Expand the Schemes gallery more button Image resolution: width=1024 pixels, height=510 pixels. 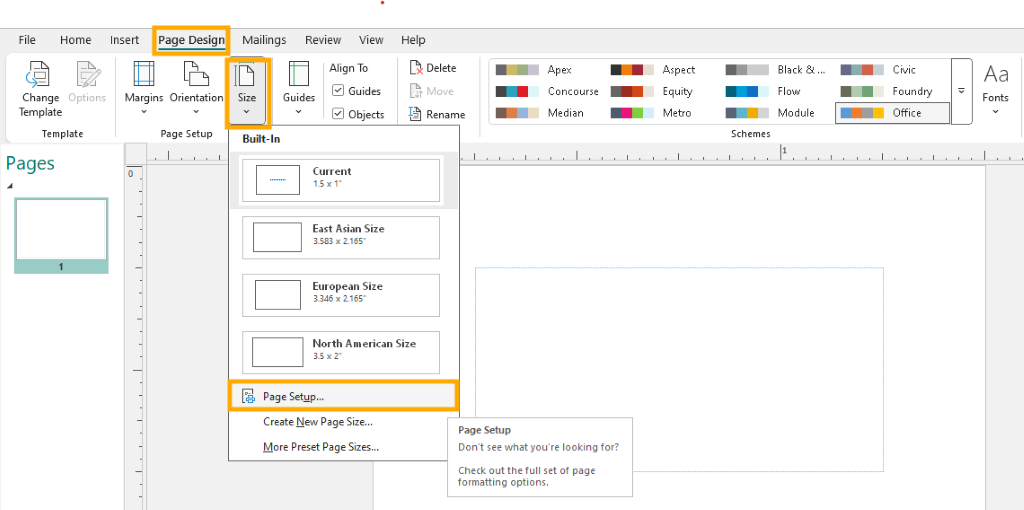click(x=961, y=91)
